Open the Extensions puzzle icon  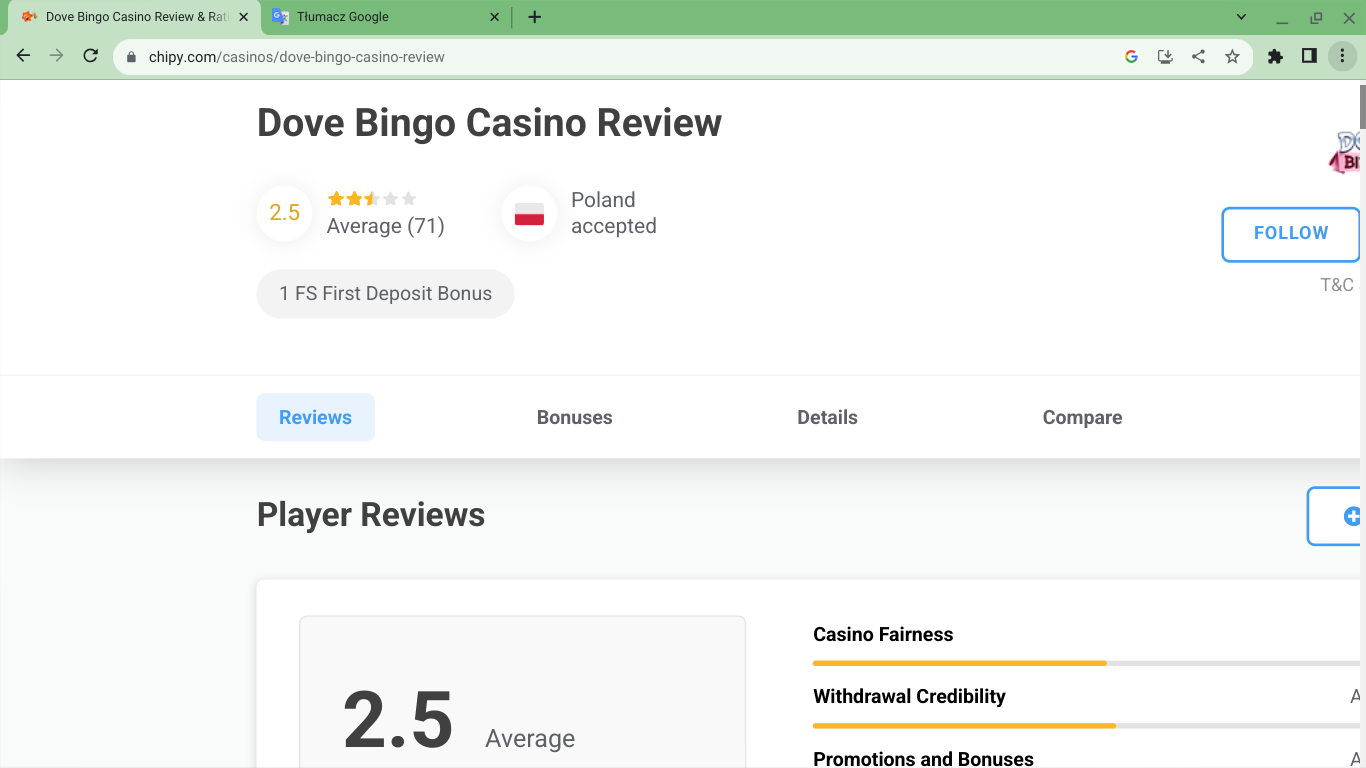tap(1275, 57)
